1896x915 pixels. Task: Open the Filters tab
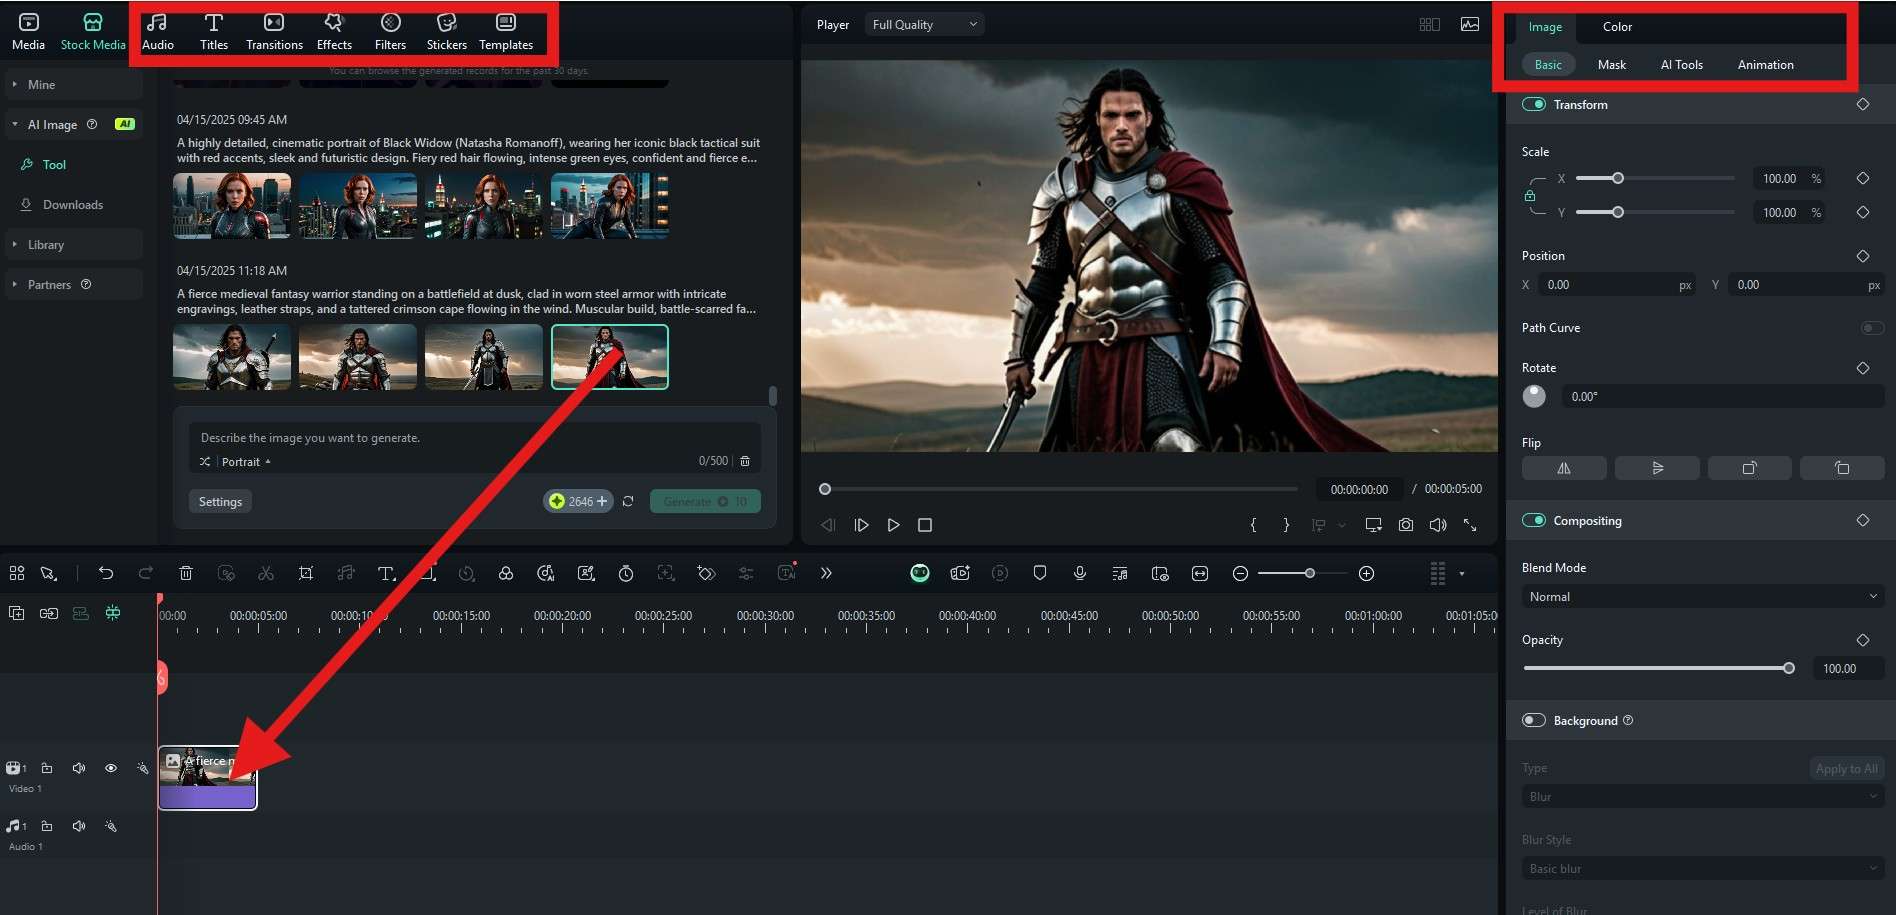click(390, 32)
